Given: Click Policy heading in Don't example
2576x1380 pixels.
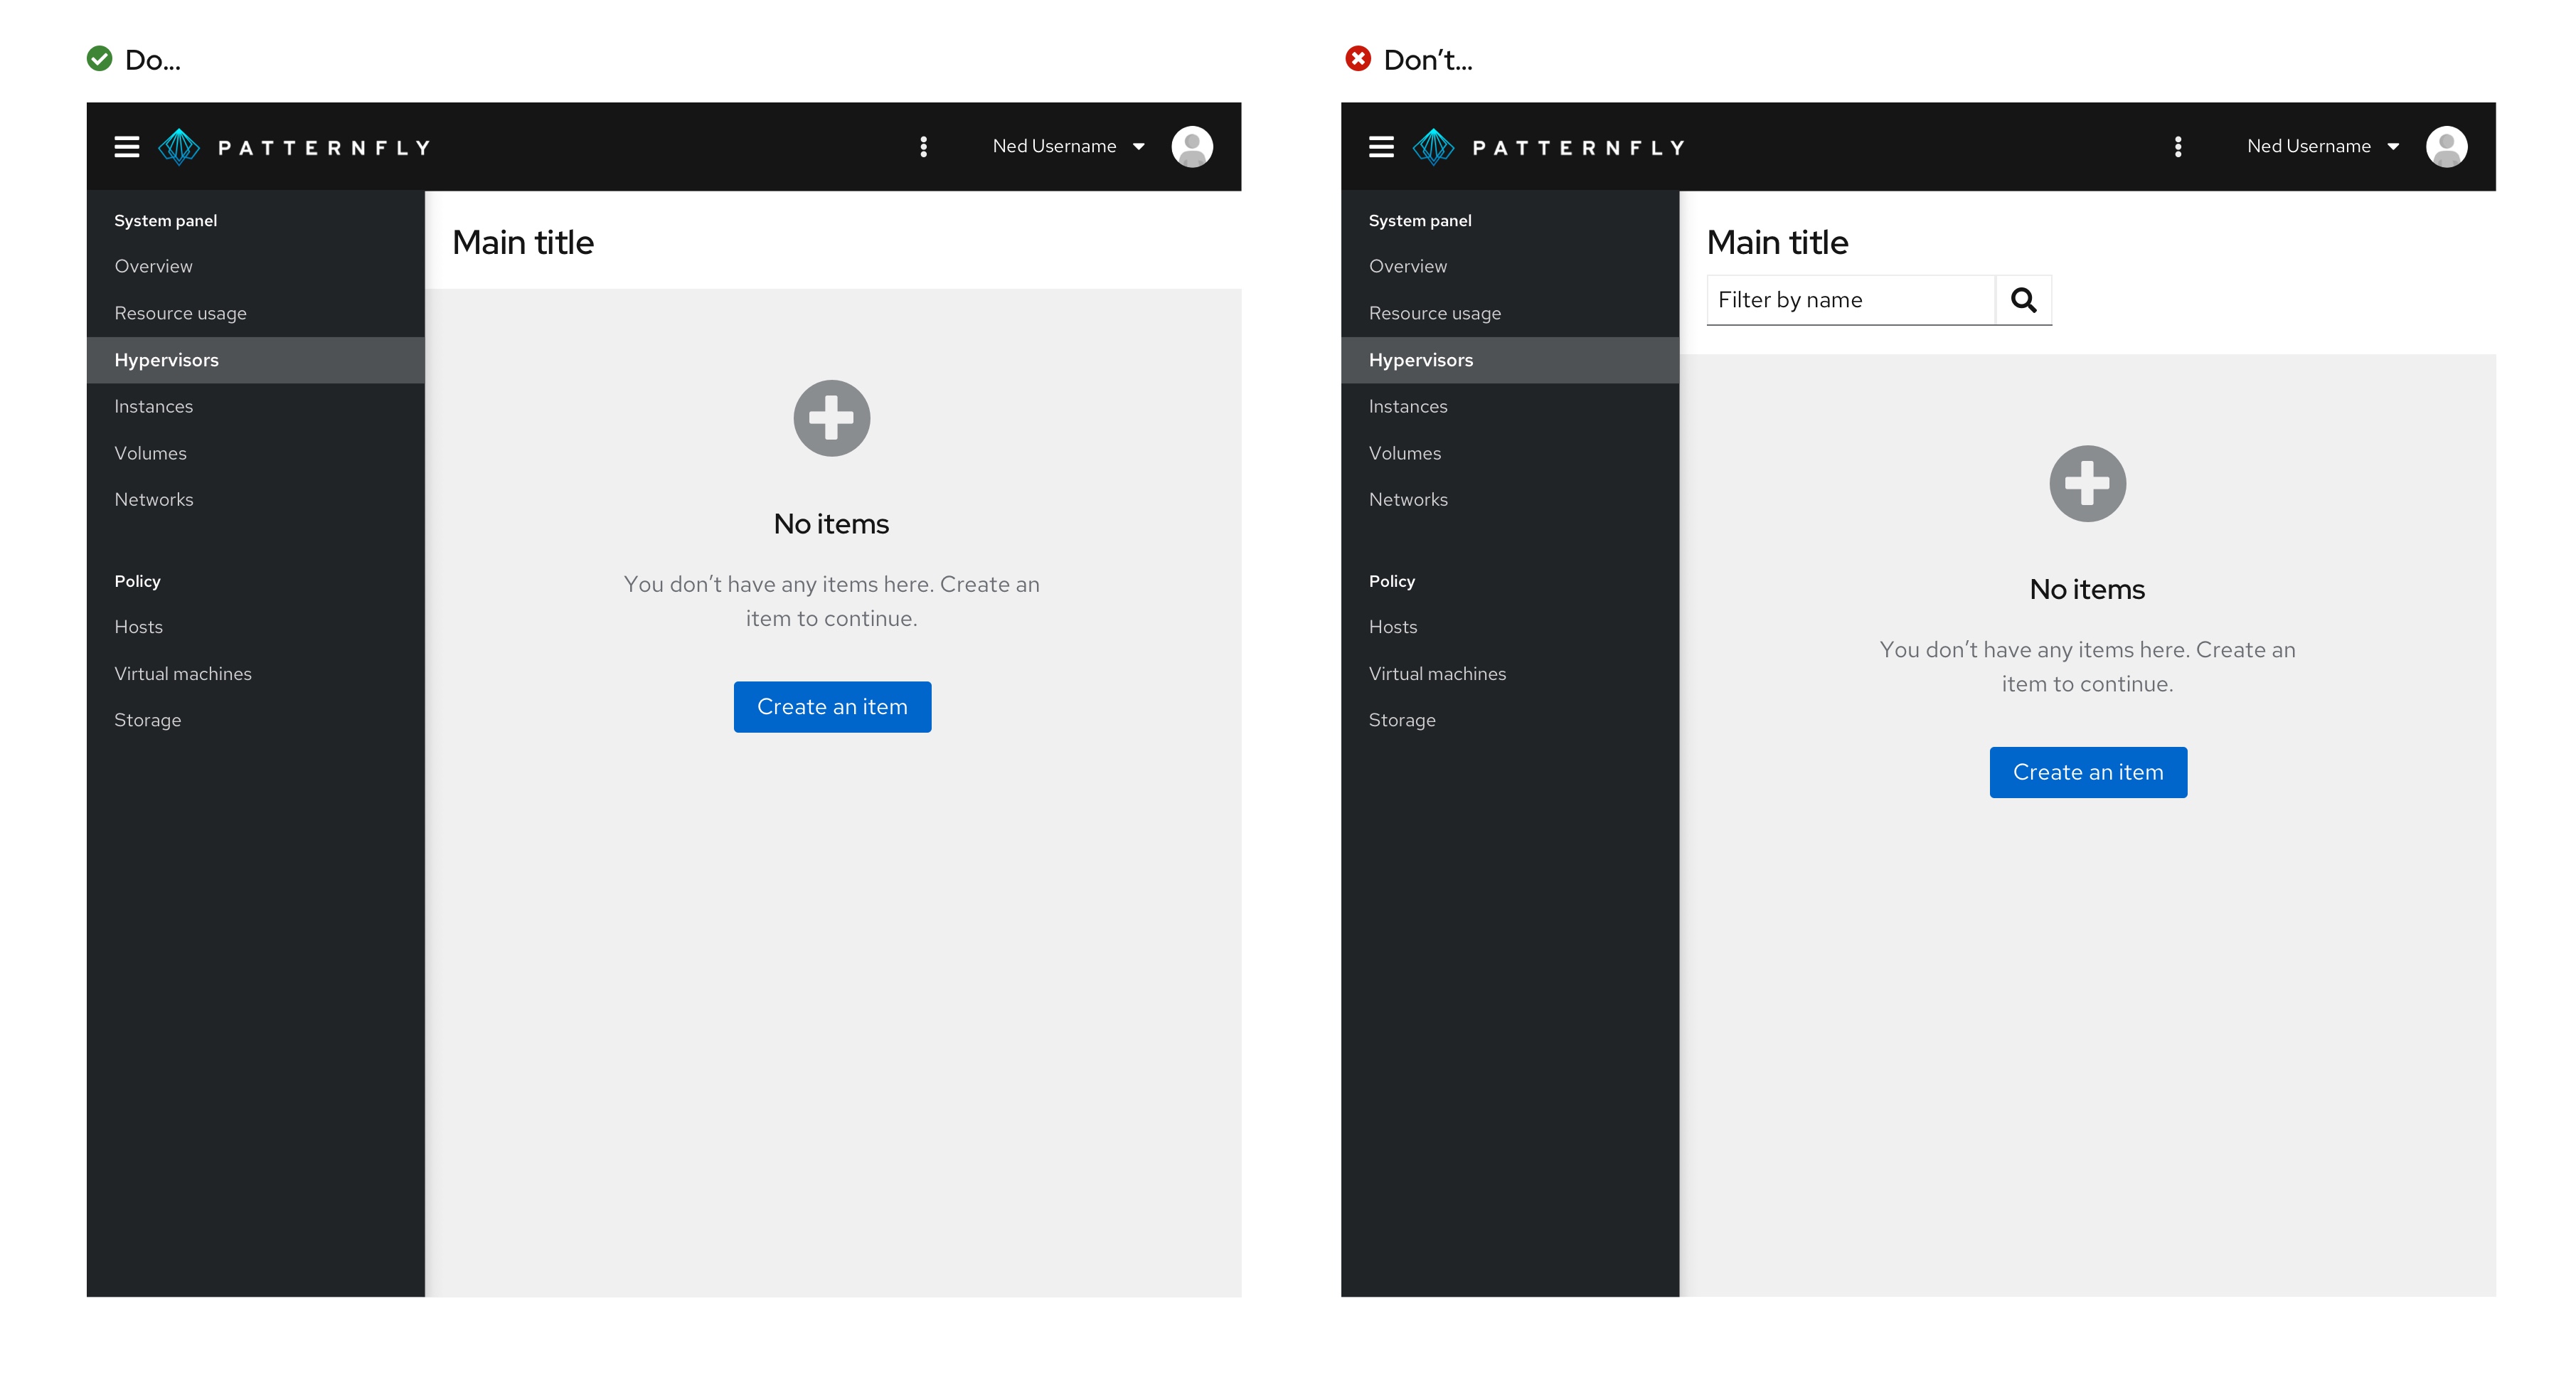Looking at the screenshot, I should (1392, 581).
